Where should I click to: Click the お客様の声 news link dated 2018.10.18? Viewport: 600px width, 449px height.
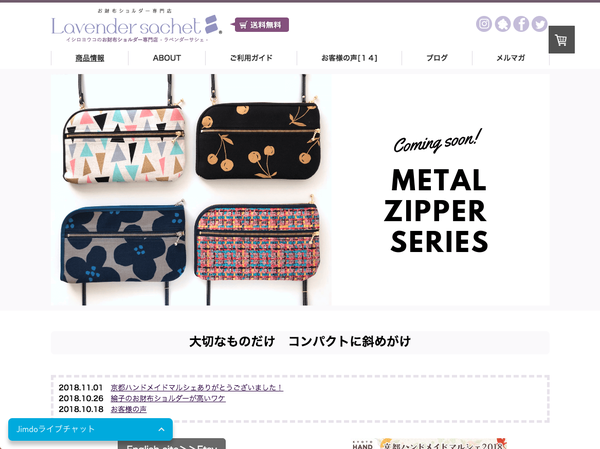[129, 409]
